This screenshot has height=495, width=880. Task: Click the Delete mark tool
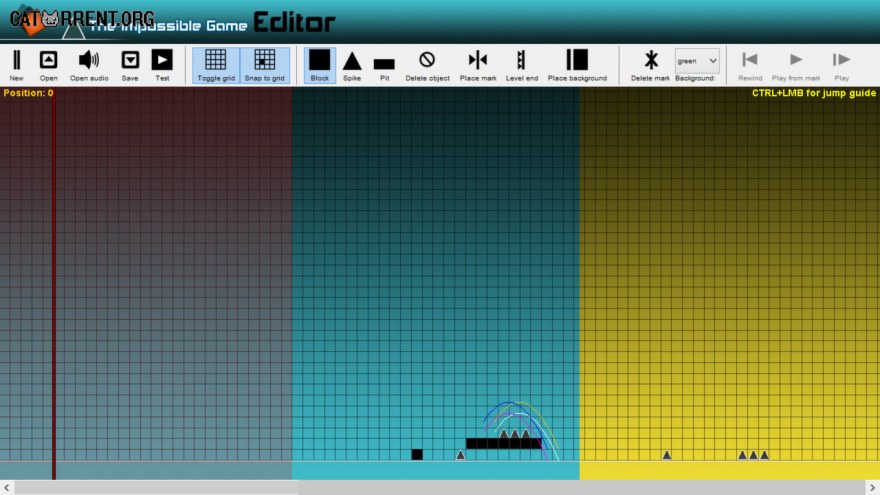(x=650, y=65)
